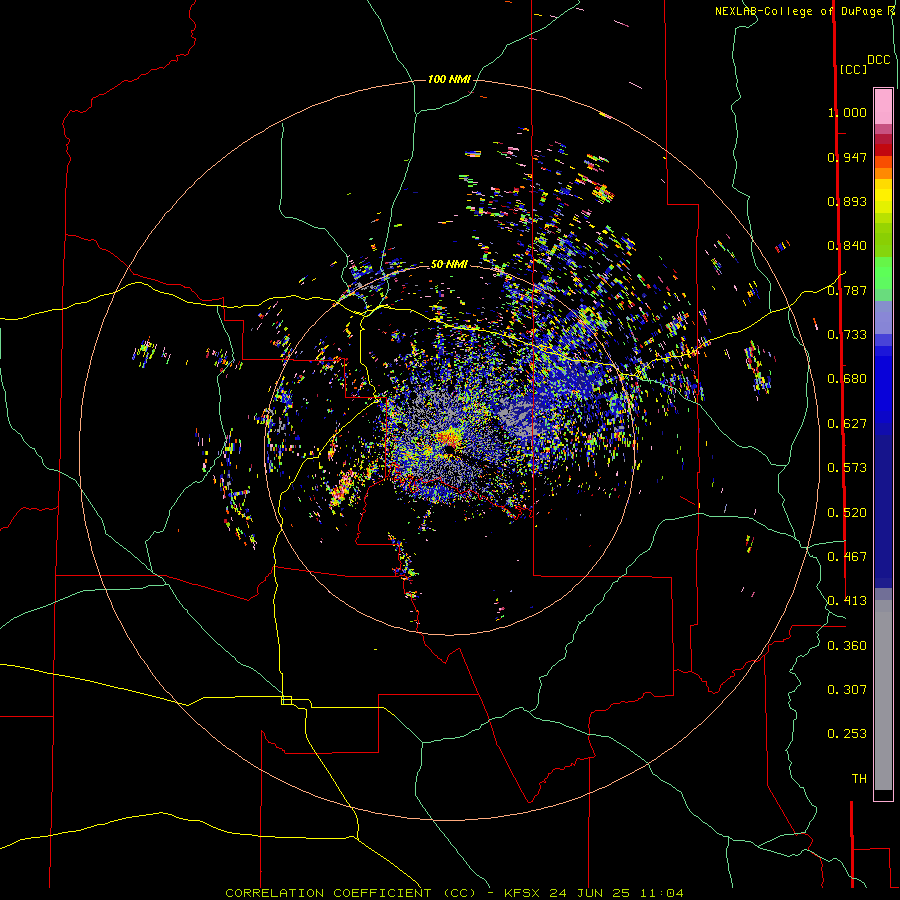Pick the pink color at legend top
Viewport: 900px width, 900px height.
pyautogui.click(x=883, y=106)
